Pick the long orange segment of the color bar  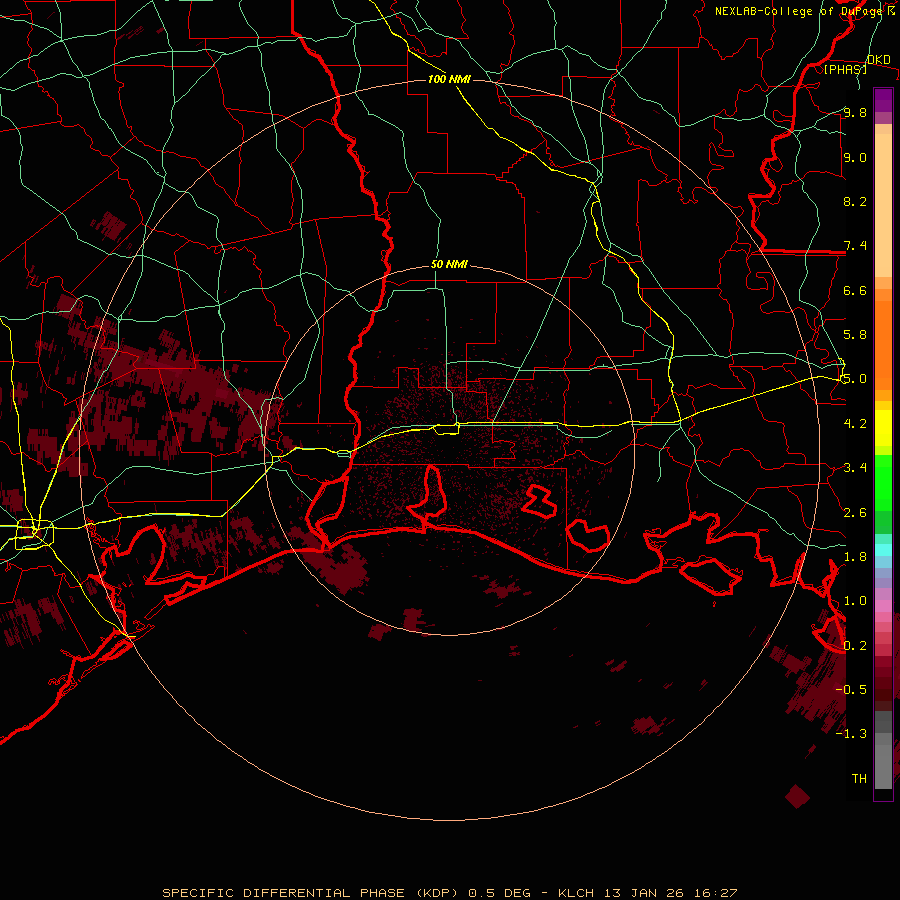(x=883, y=346)
